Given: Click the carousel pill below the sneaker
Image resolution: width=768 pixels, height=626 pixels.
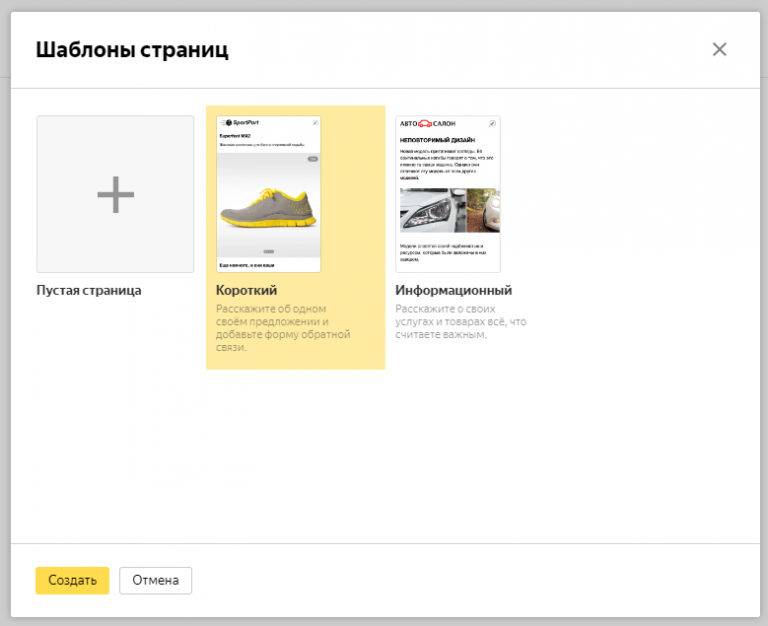Looking at the screenshot, I should tap(268, 251).
